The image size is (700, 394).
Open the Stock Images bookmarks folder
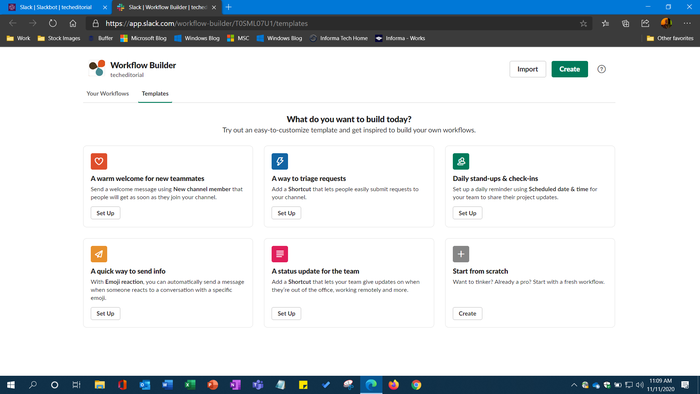point(59,38)
